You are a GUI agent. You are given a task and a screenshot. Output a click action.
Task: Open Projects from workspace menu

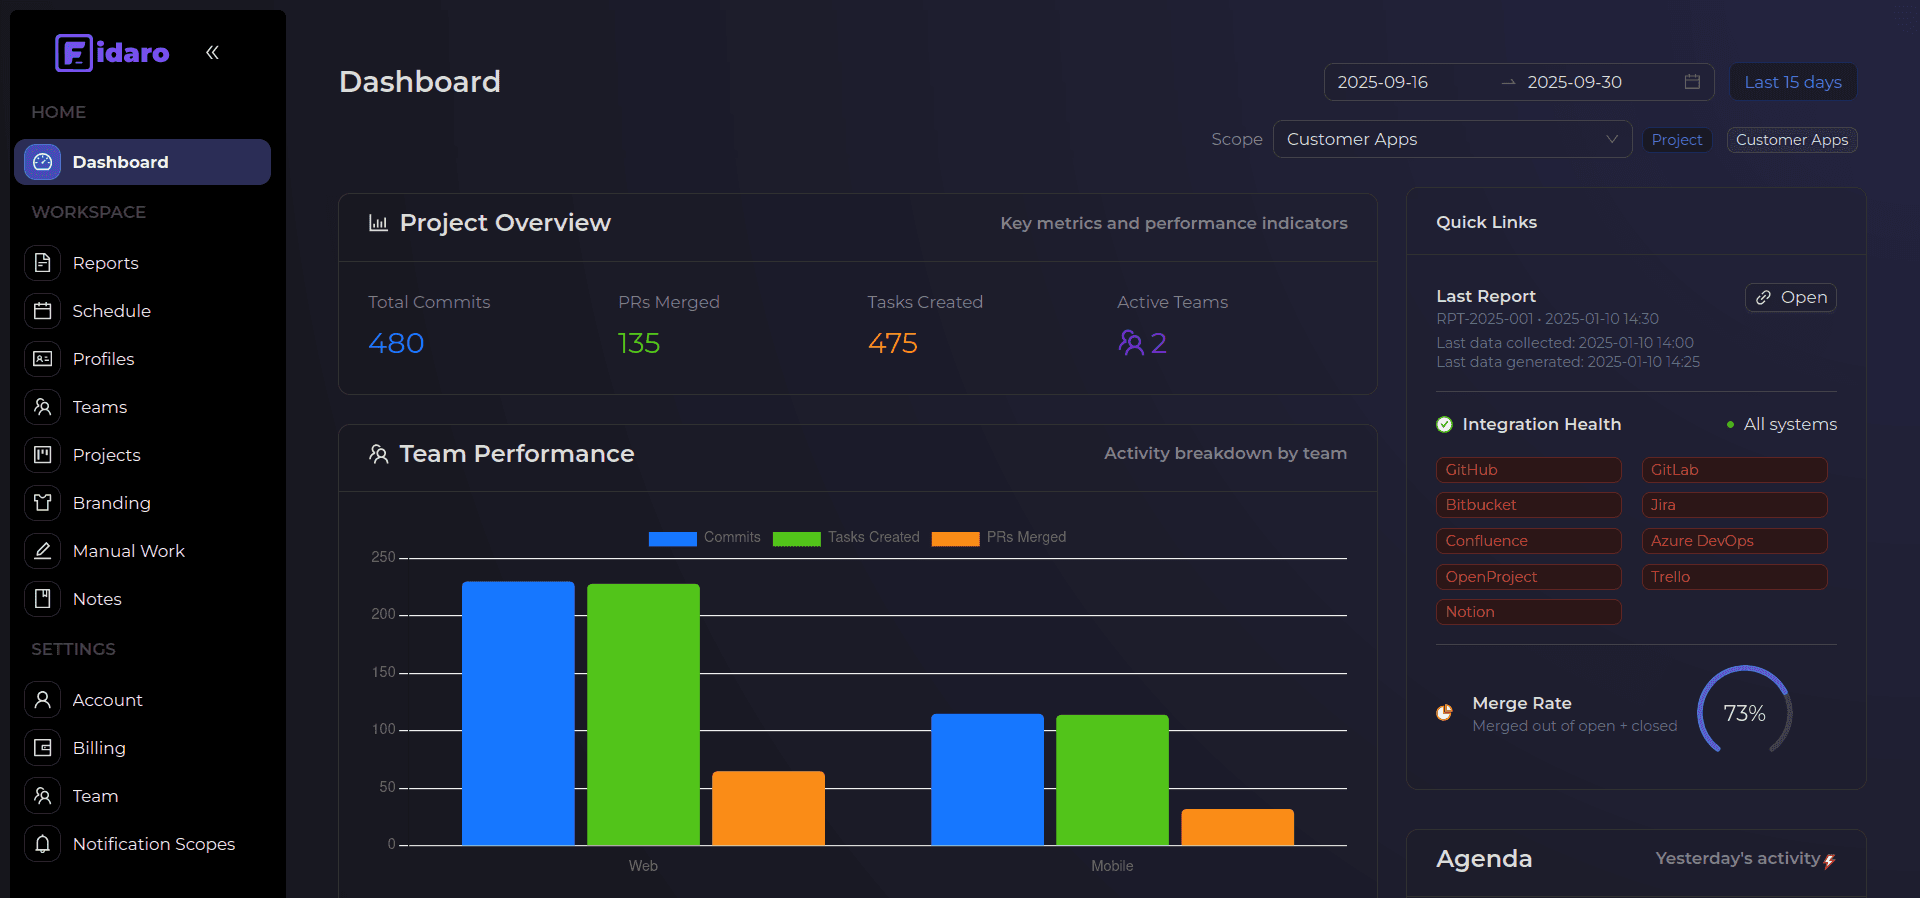tap(106, 455)
